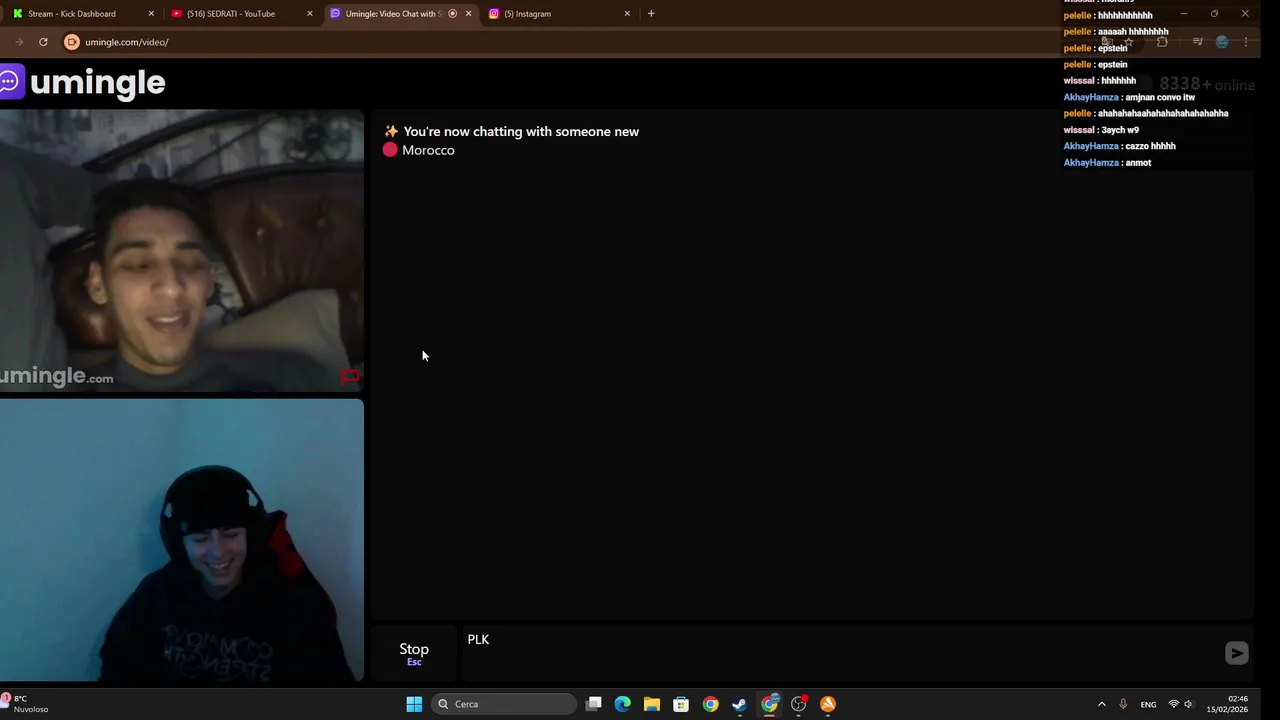
Task: Click "You're now chatting with someone new" text
Action: coord(521,131)
